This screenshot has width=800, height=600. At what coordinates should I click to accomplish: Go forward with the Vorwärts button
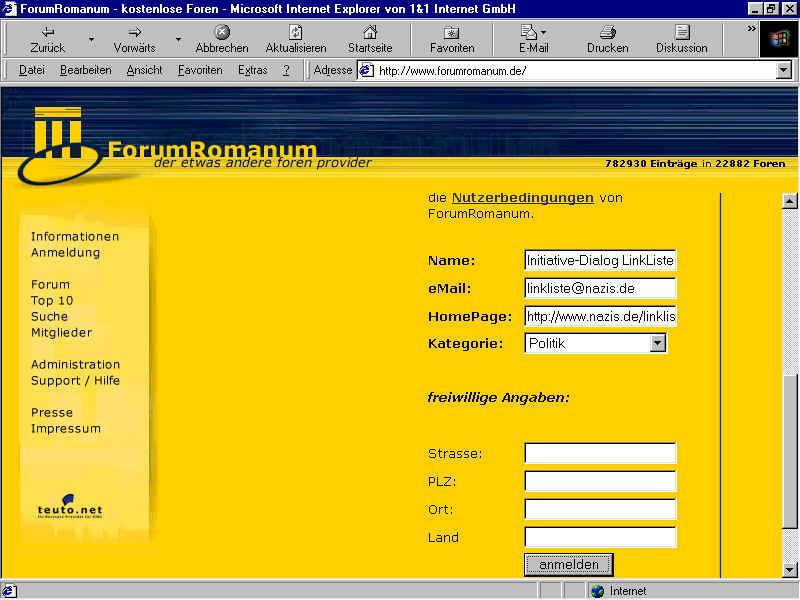(x=134, y=39)
